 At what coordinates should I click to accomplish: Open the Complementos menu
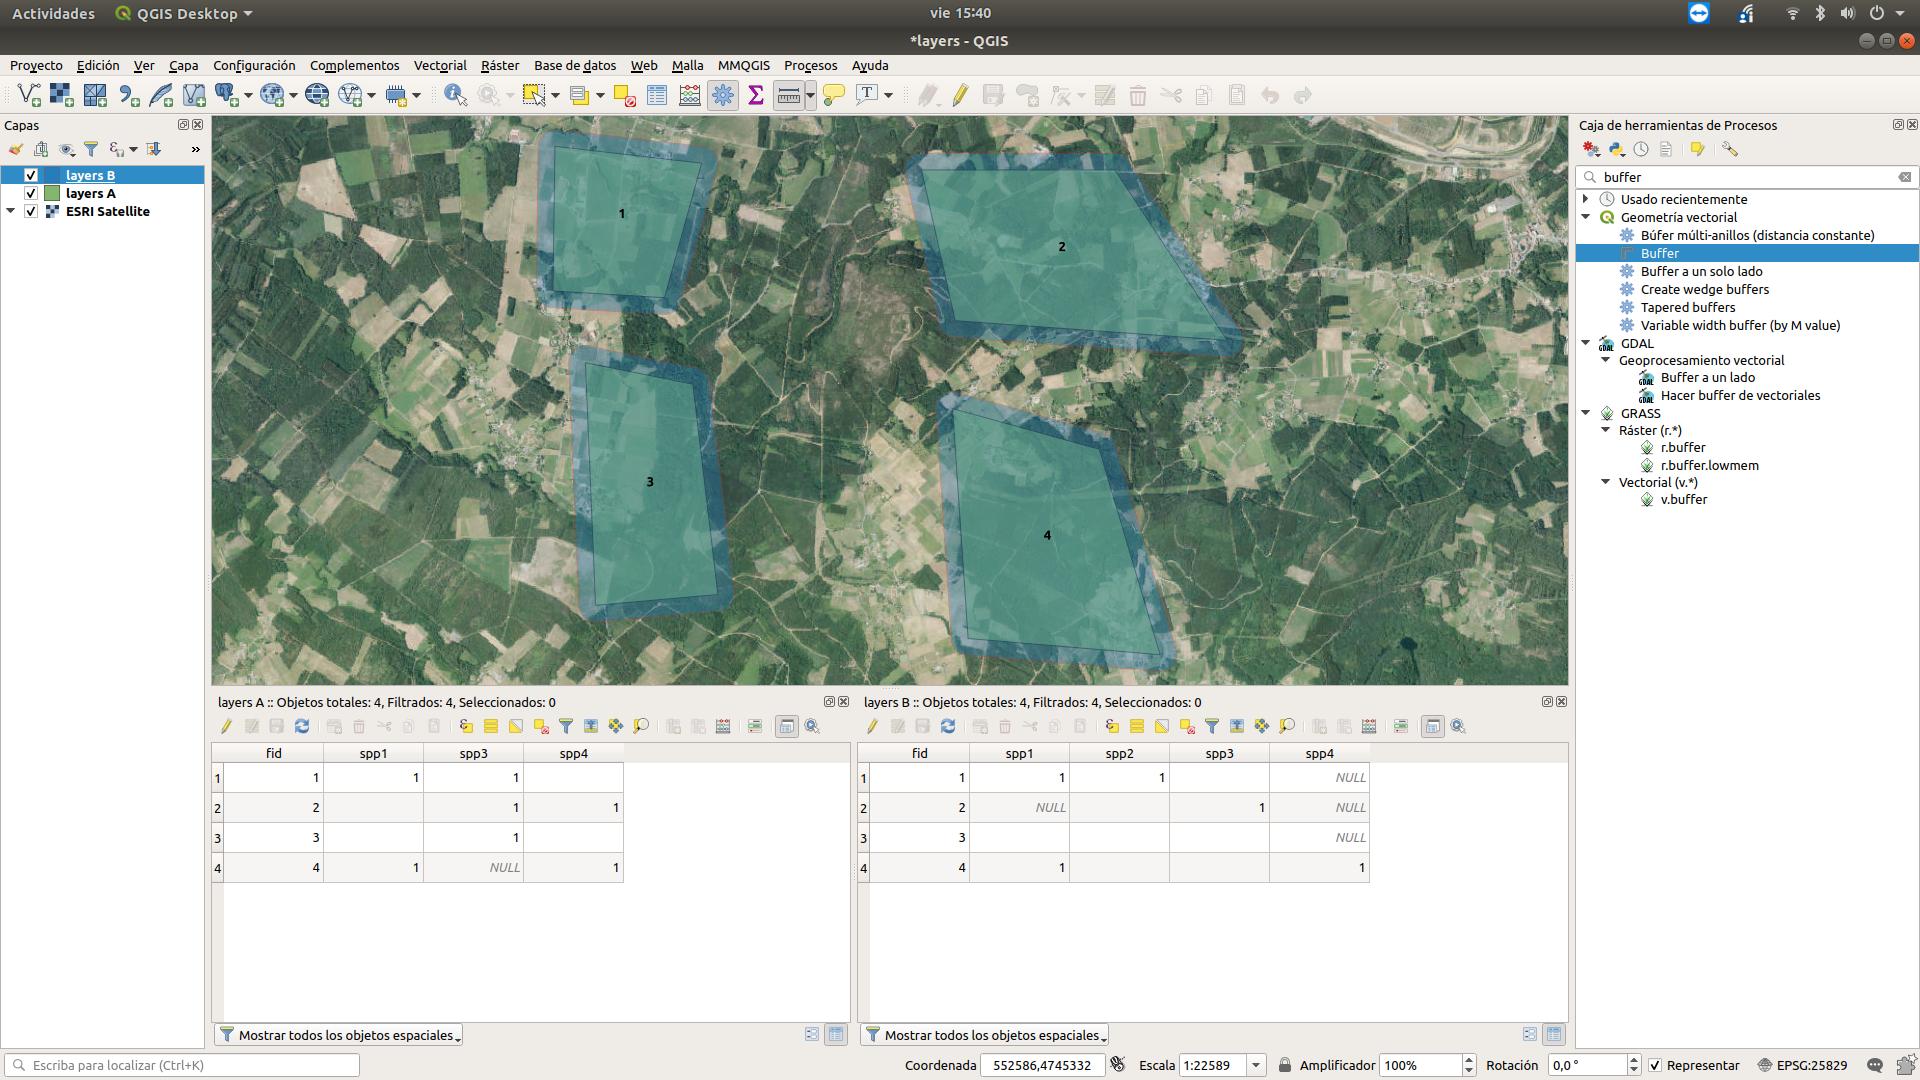pos(354,65)
